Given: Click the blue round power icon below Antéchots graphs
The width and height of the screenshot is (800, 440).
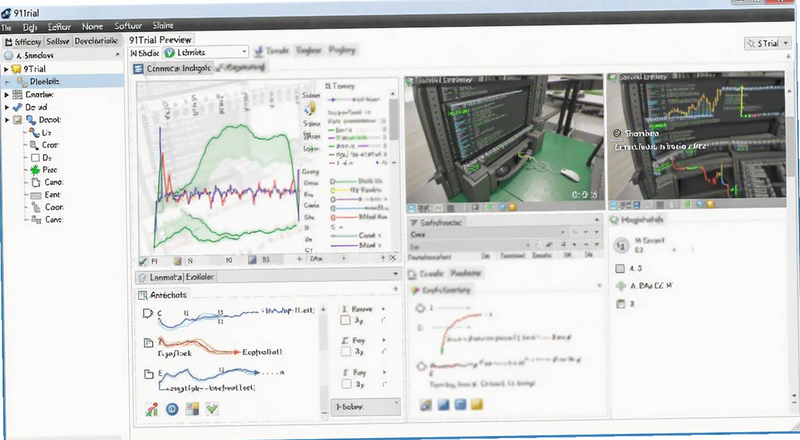Looking at the screenshot, I should [x=172, y=409].
